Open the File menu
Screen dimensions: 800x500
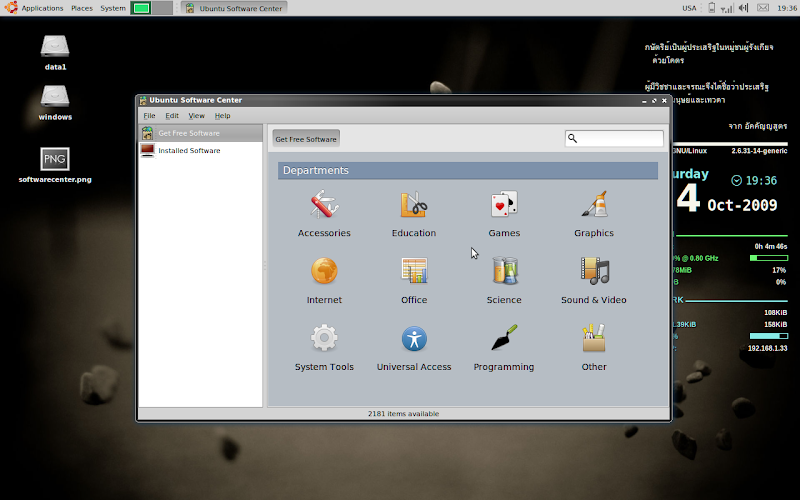[149, 116]
